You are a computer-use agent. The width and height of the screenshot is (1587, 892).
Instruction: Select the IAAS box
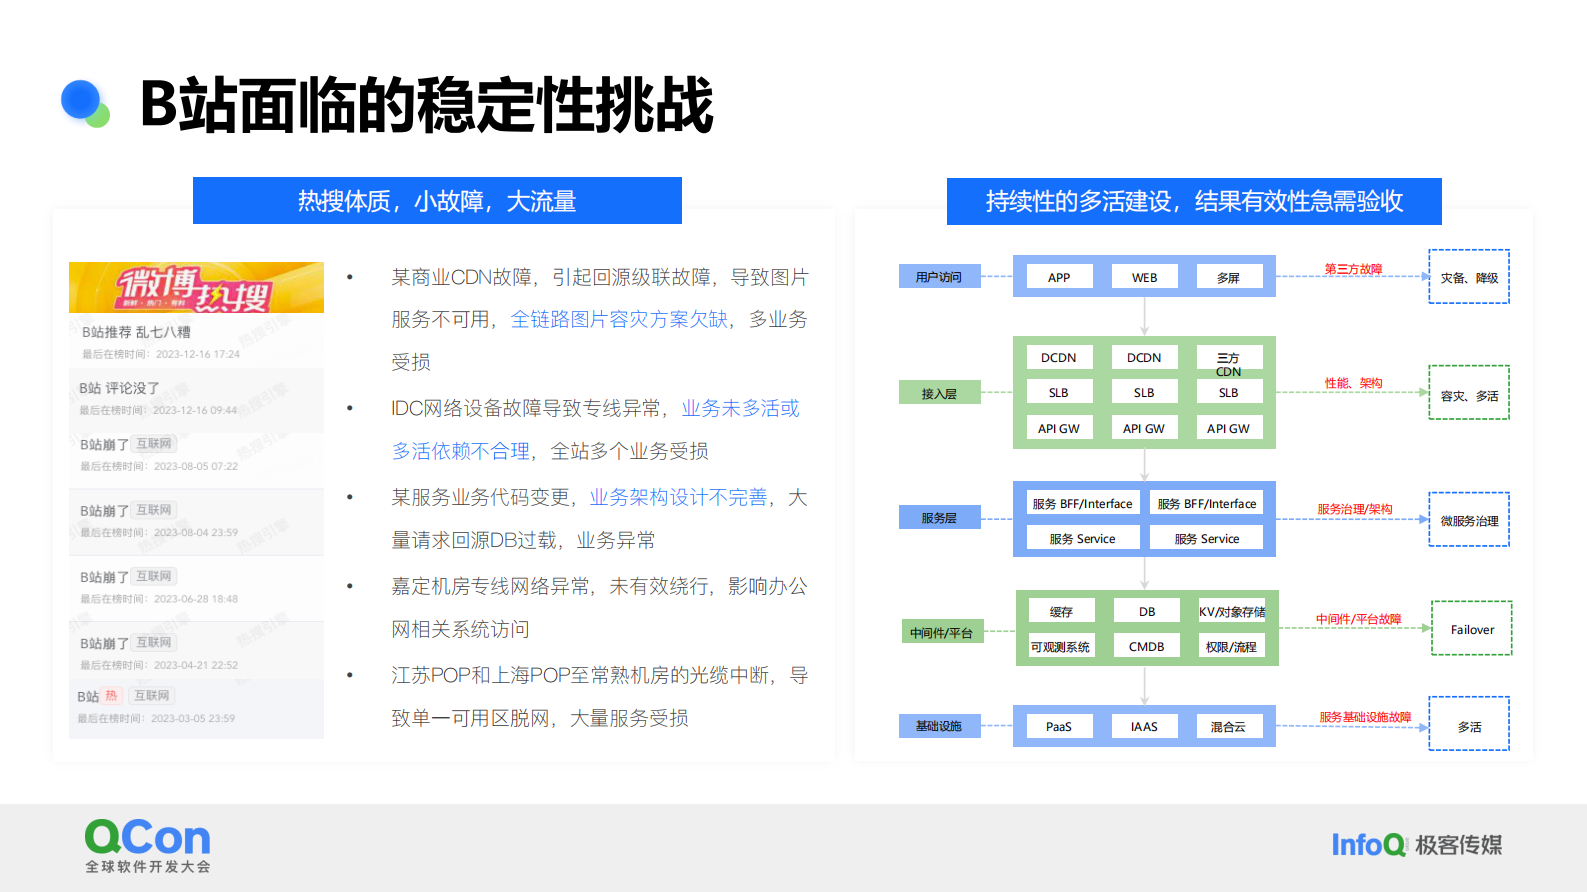point(1145,726)
